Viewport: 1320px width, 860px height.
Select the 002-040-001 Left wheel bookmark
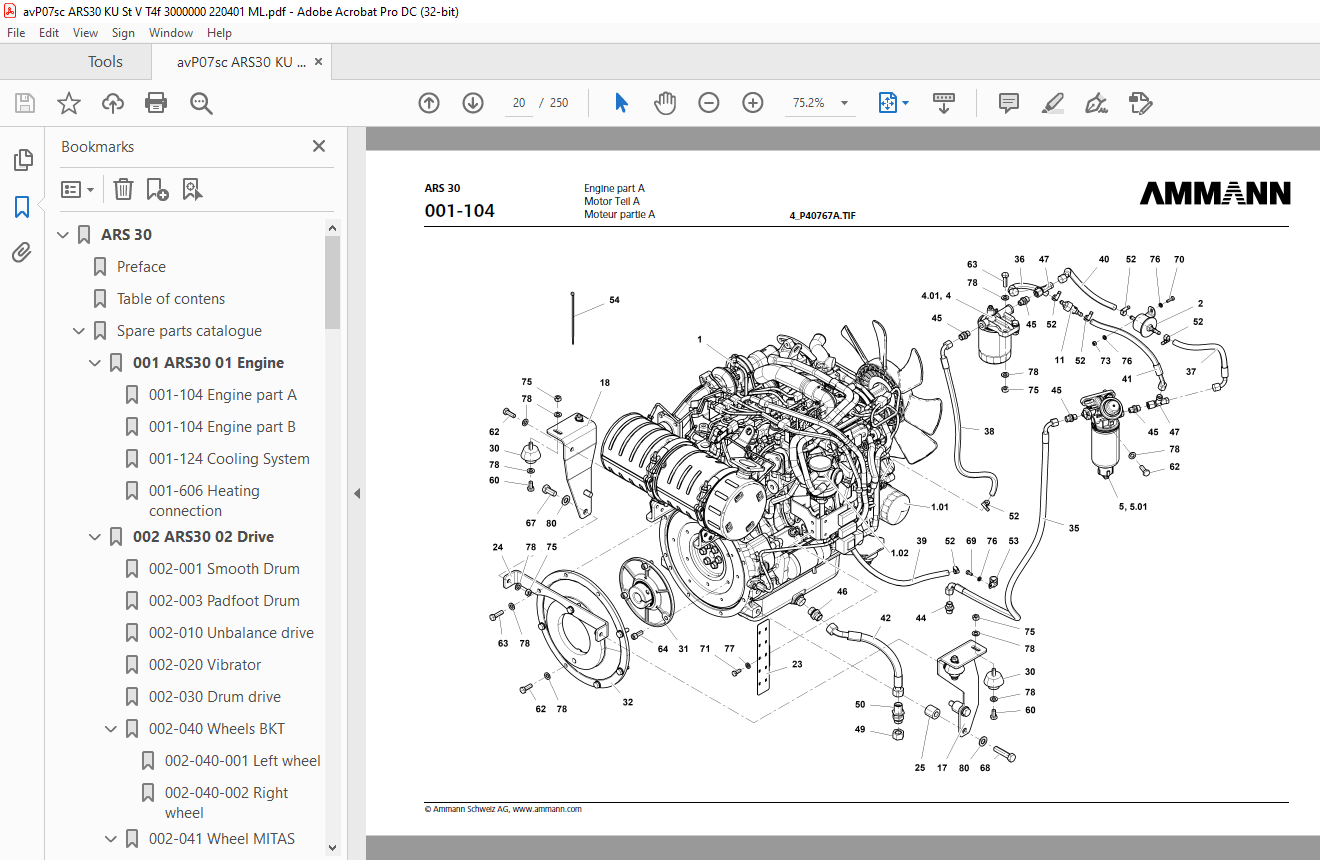(243, 761)
